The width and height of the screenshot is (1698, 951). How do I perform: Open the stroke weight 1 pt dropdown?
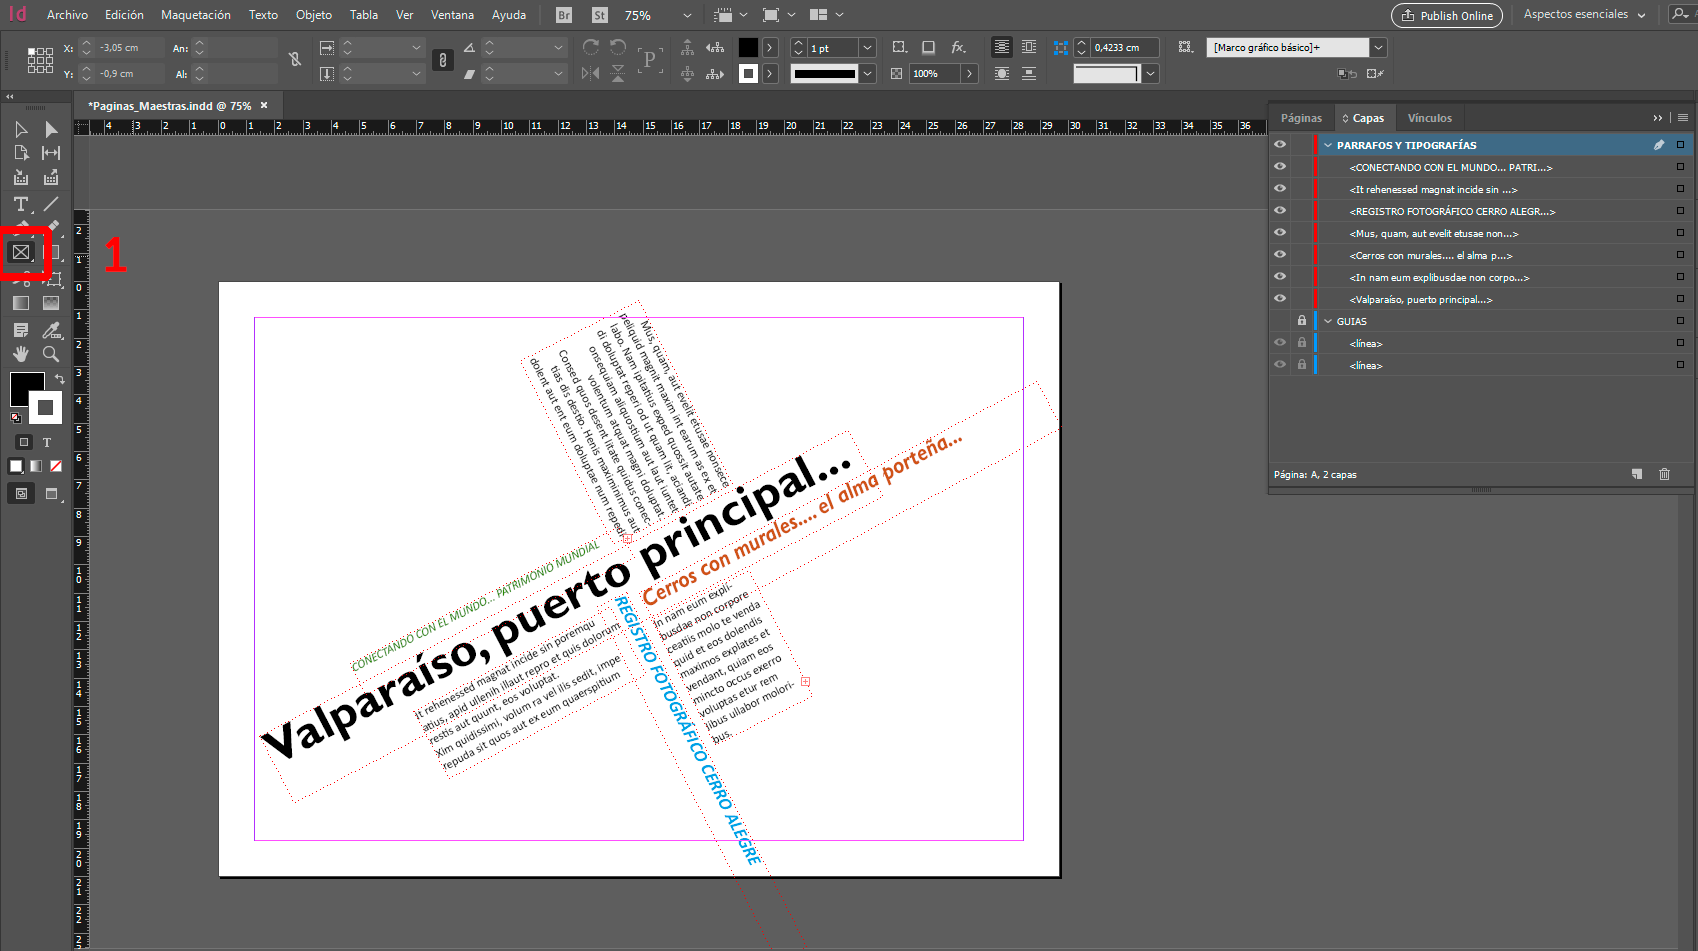pos(867,47)
